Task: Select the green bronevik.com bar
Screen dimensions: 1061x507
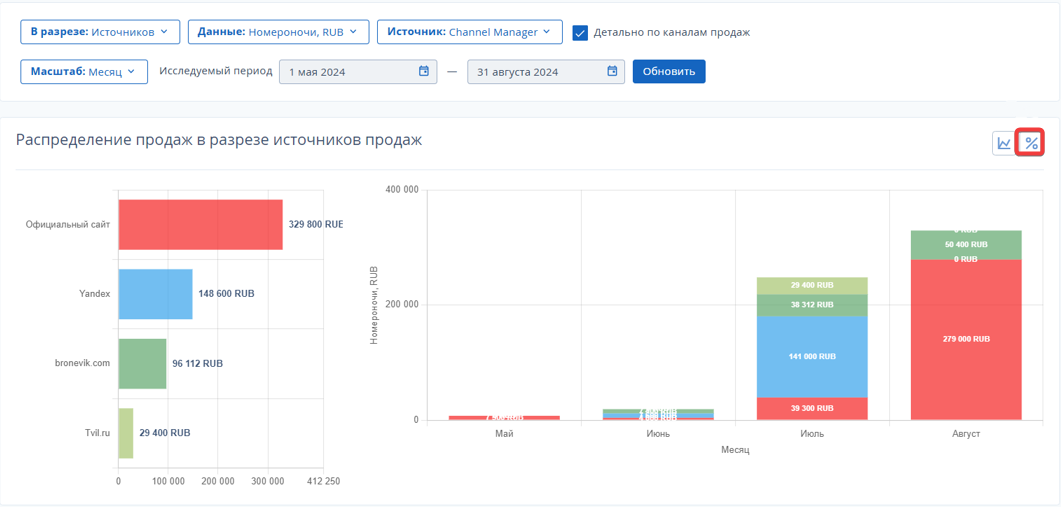Action: pos(142,363)
